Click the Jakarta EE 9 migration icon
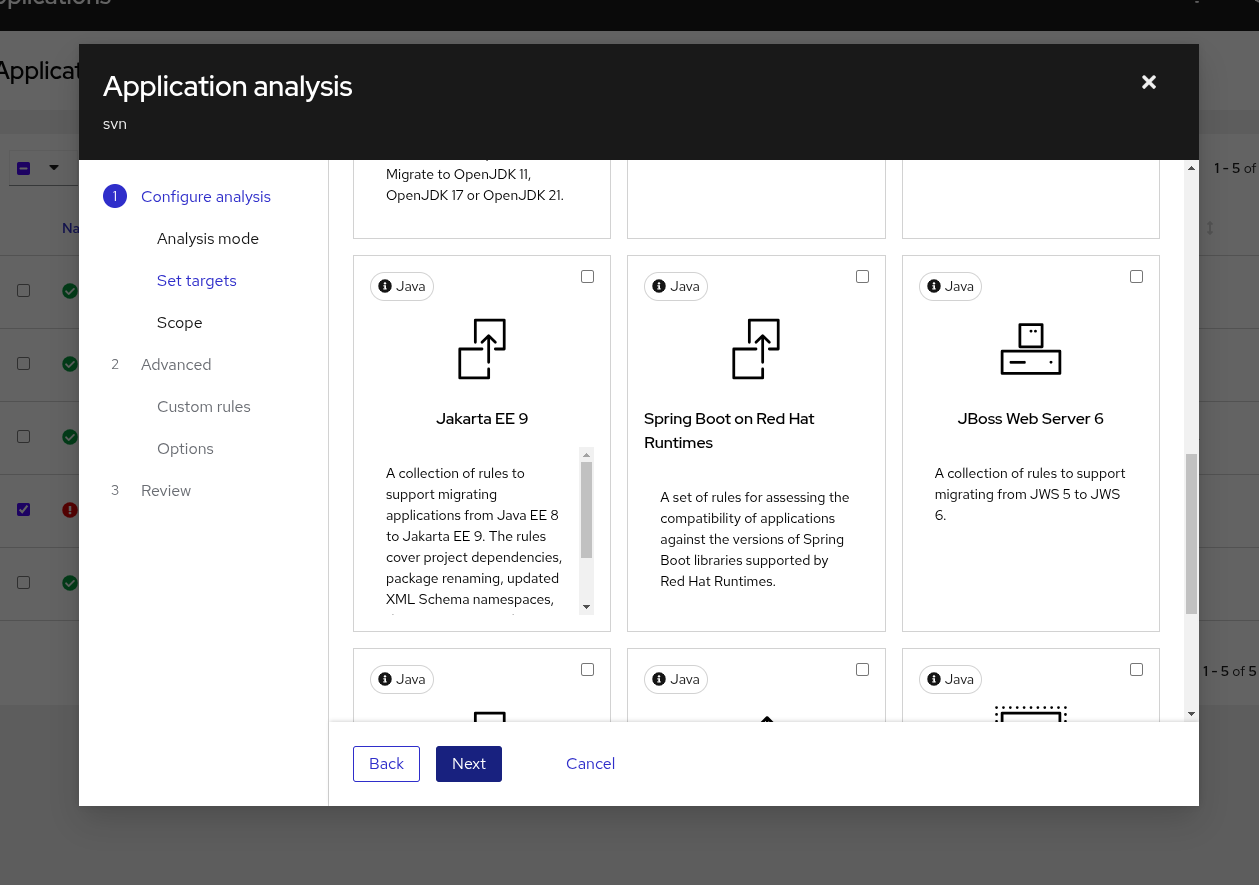1259x885 pixels. [x=482, y=349]
